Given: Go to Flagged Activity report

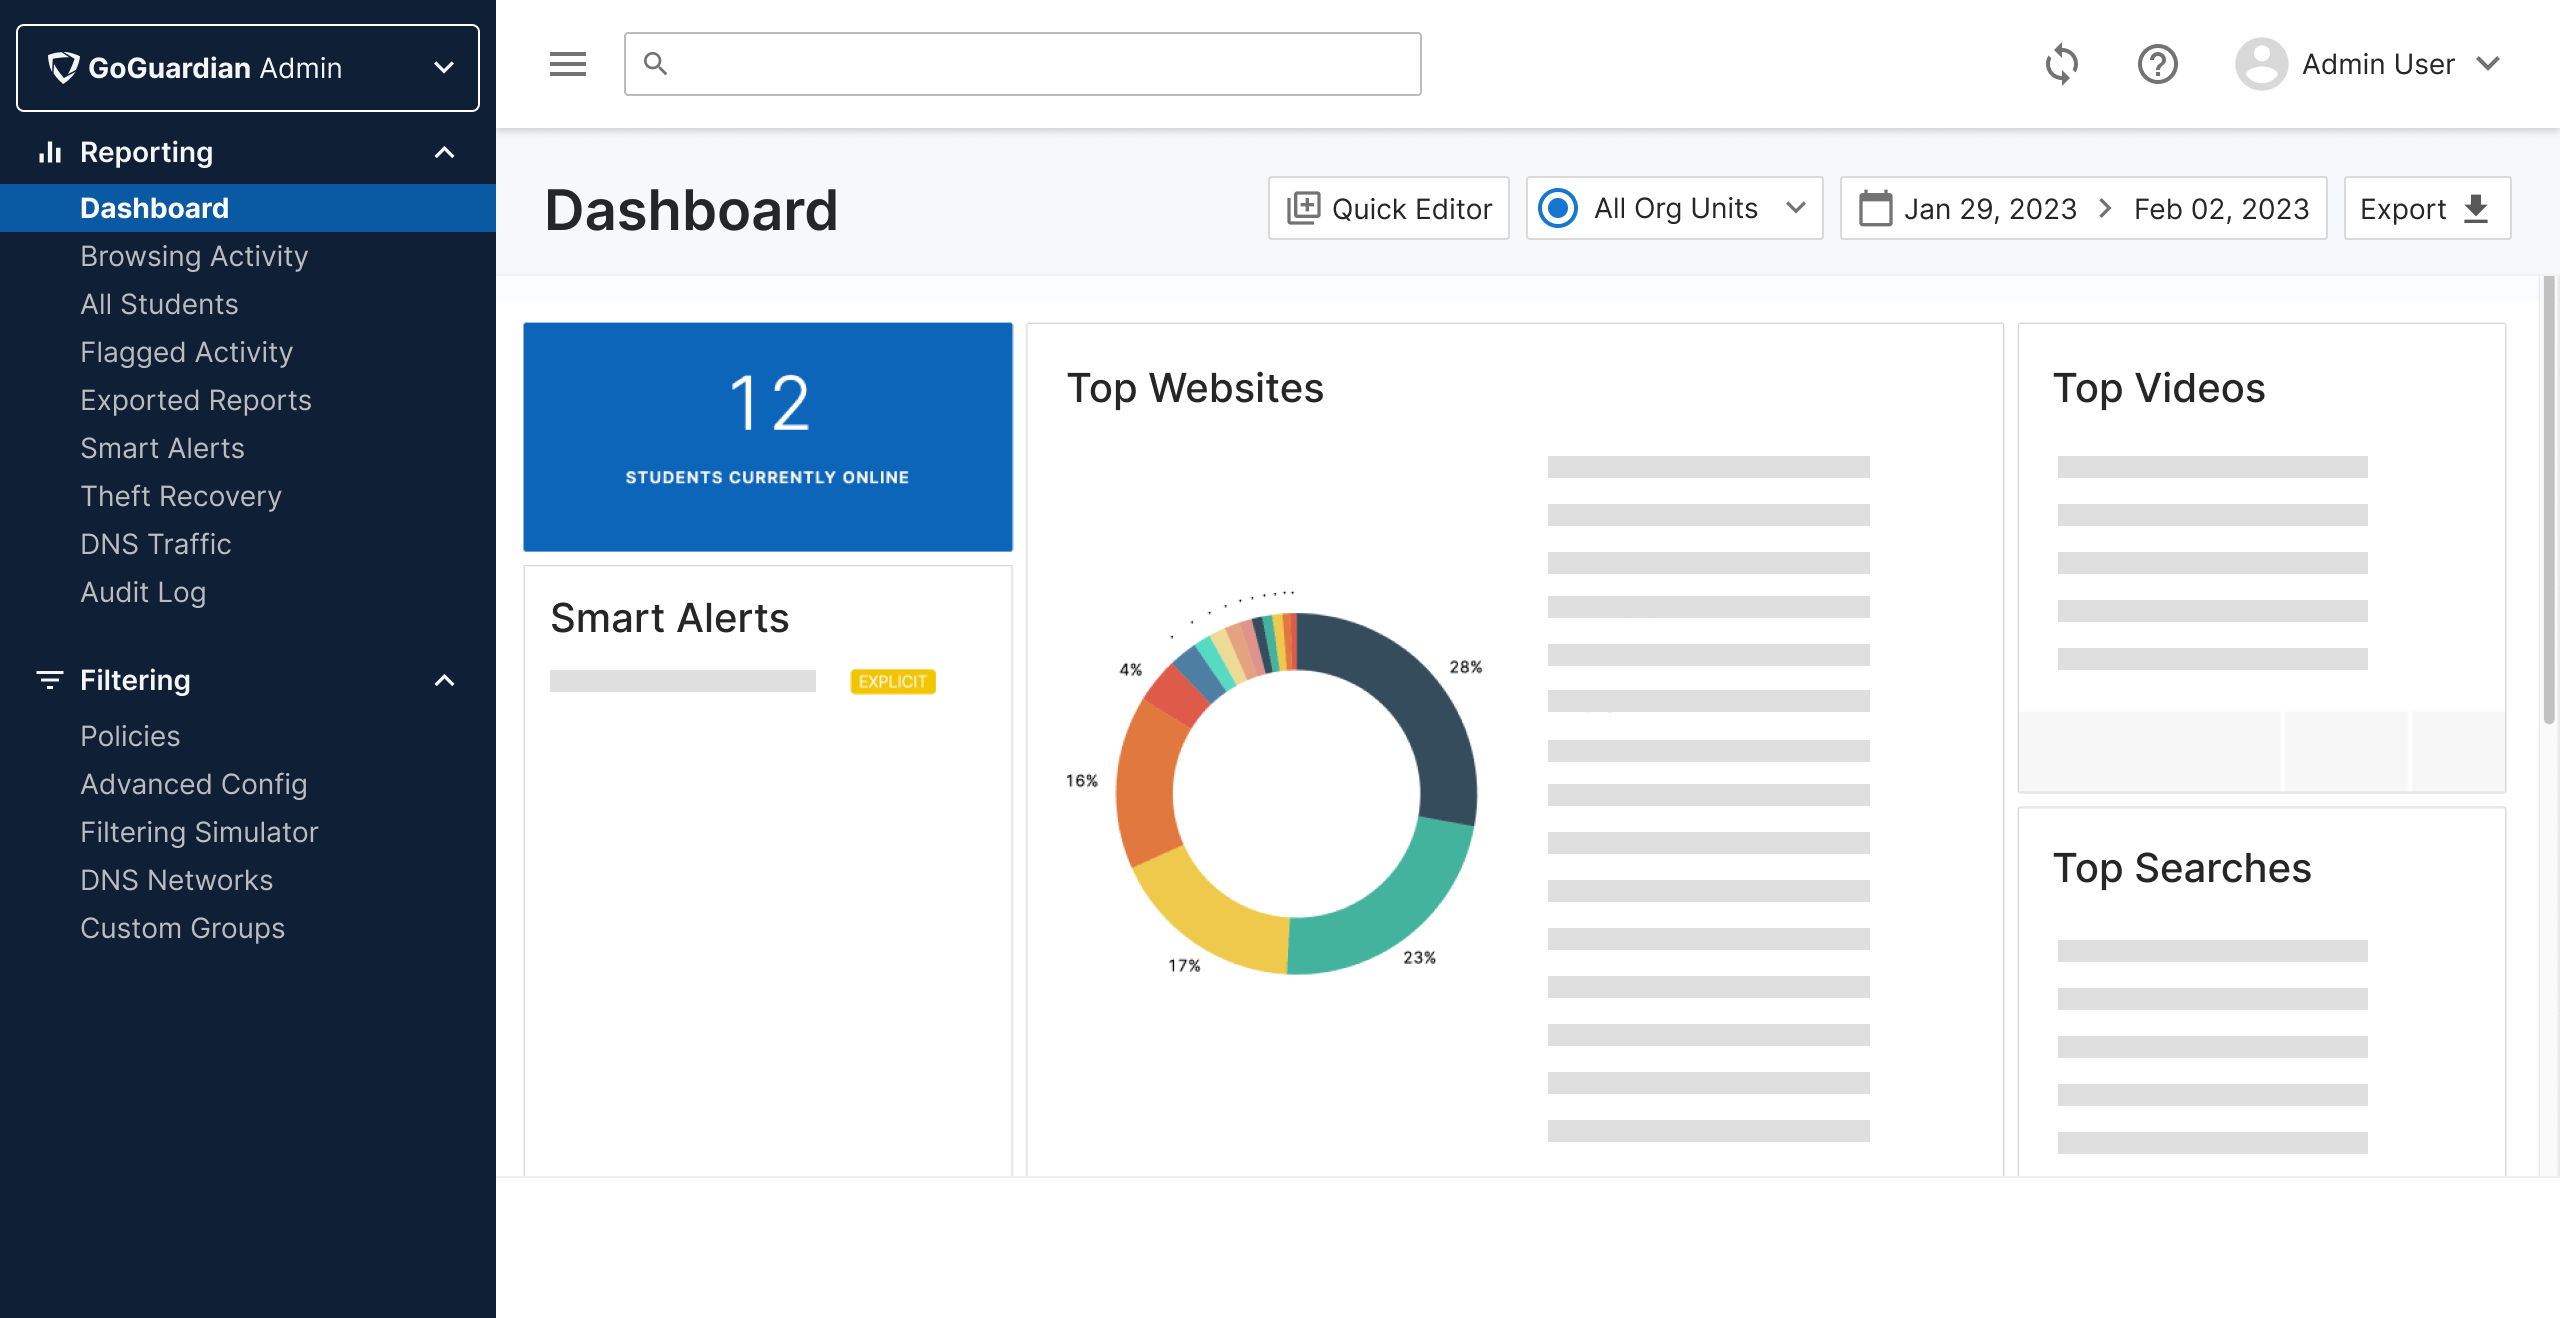Looking at the screenshot, I should click(186, 352).
